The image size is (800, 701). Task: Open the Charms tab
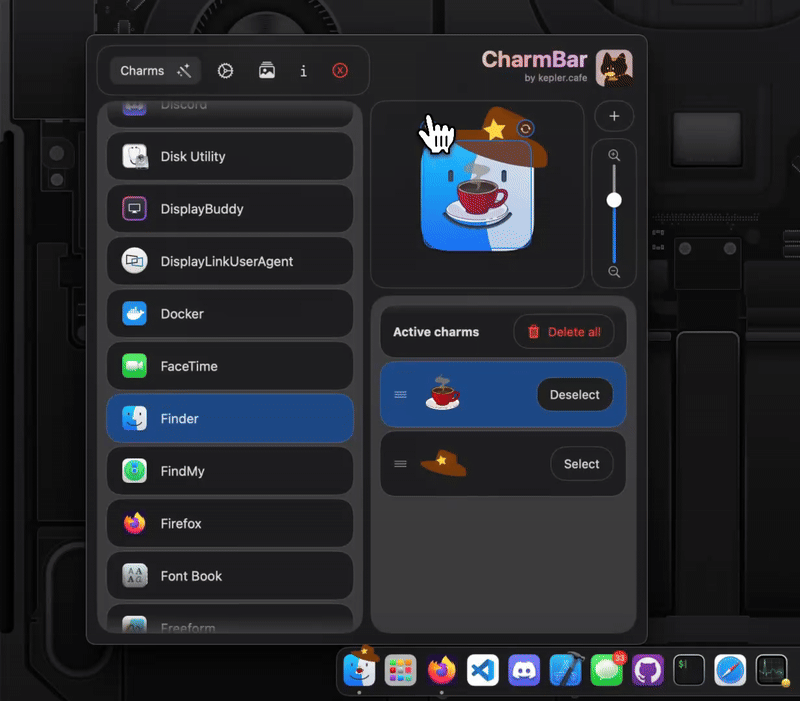point(155,70)
